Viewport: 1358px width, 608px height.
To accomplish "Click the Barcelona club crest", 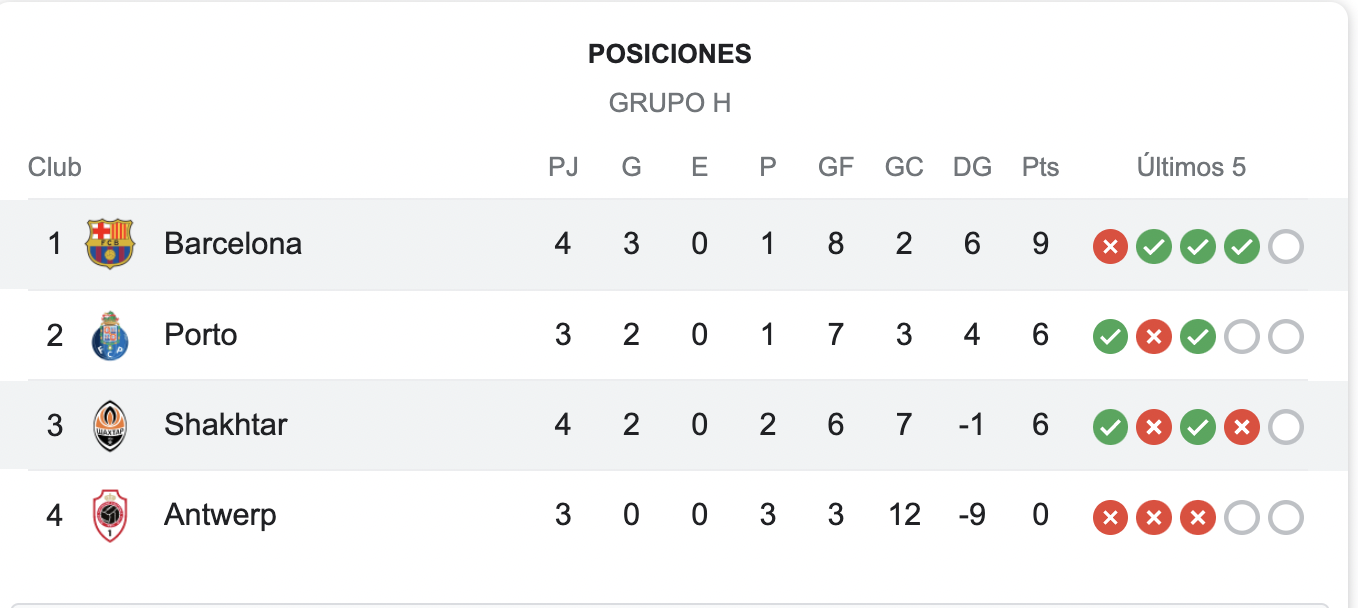I will [x=110, y=244].
